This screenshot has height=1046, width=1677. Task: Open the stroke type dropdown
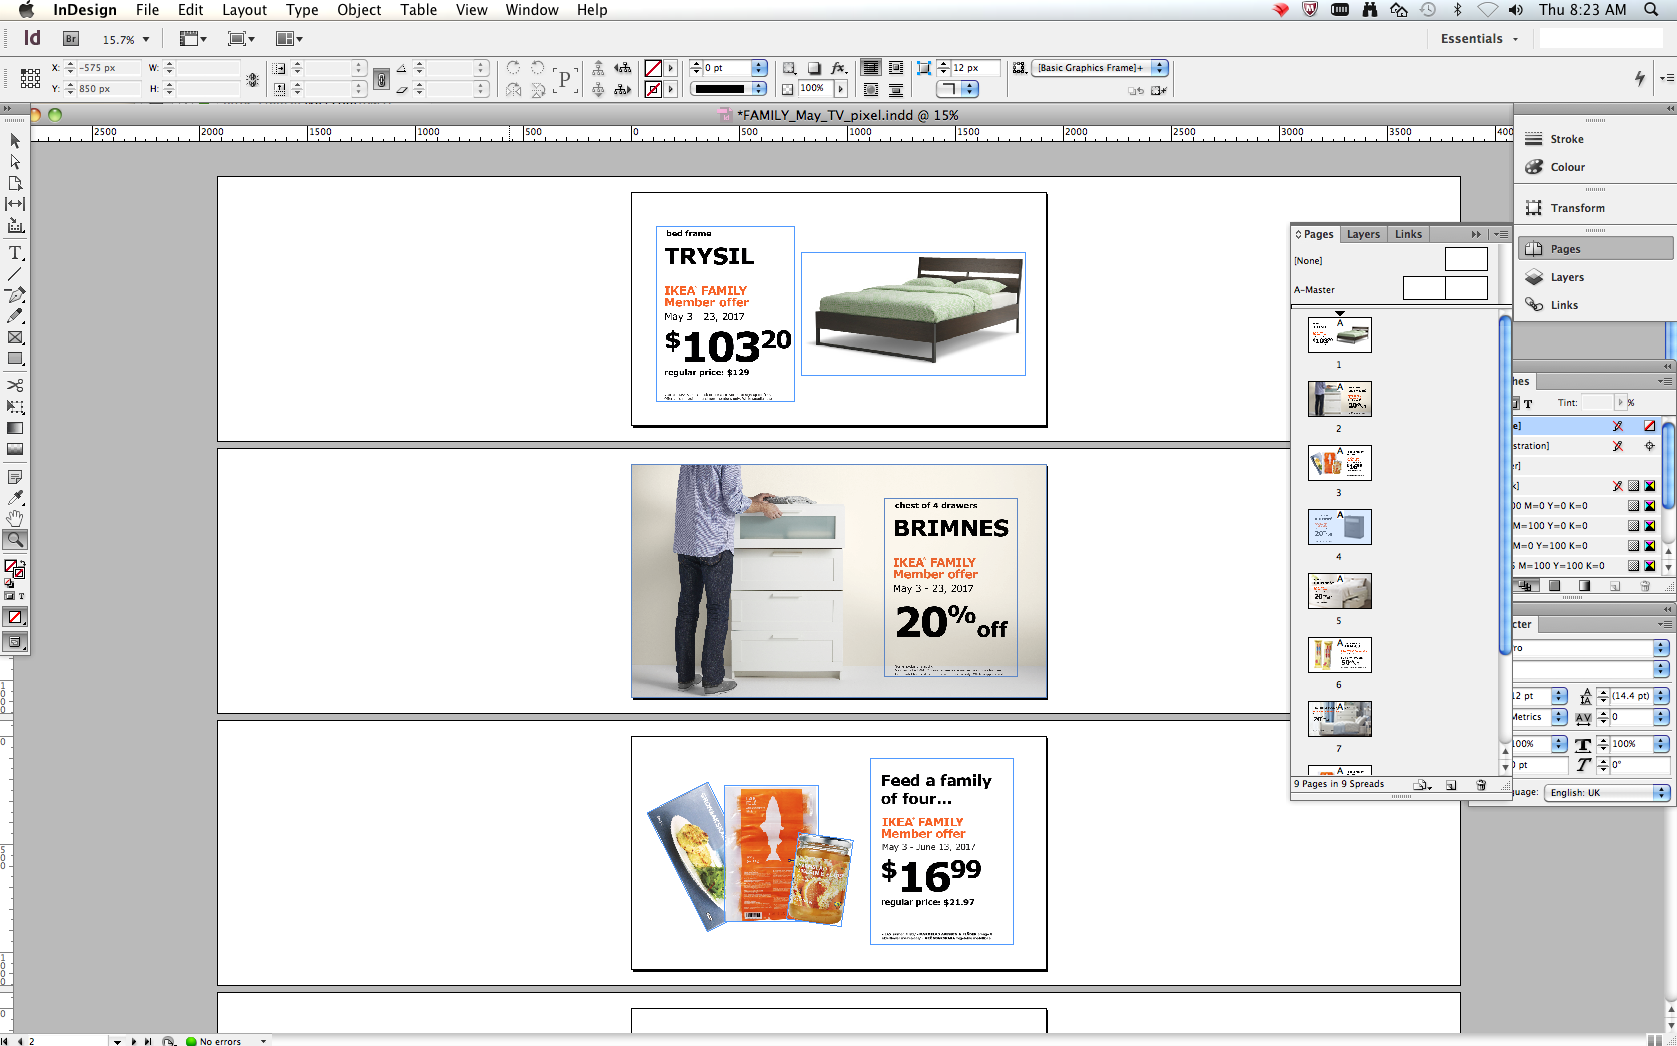point(759,89)
